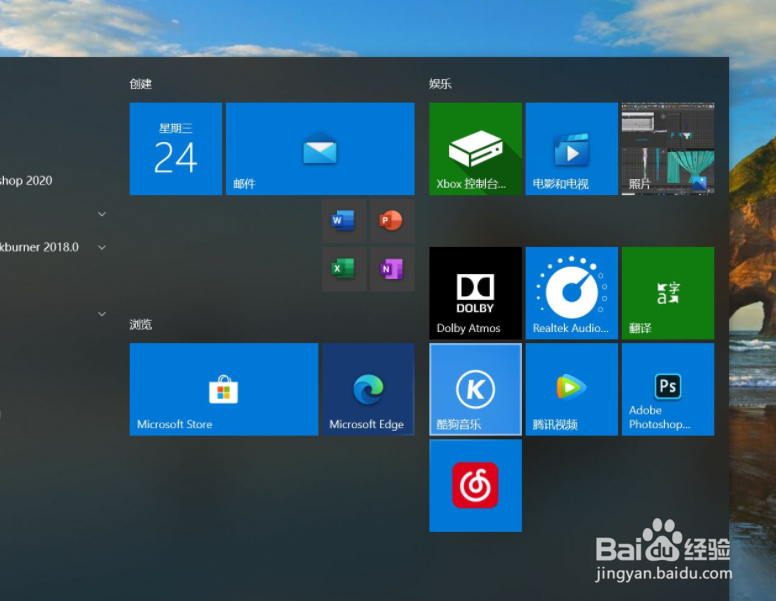Launch Word from the small tile
The image size is (776, 601).
point(344,221)
